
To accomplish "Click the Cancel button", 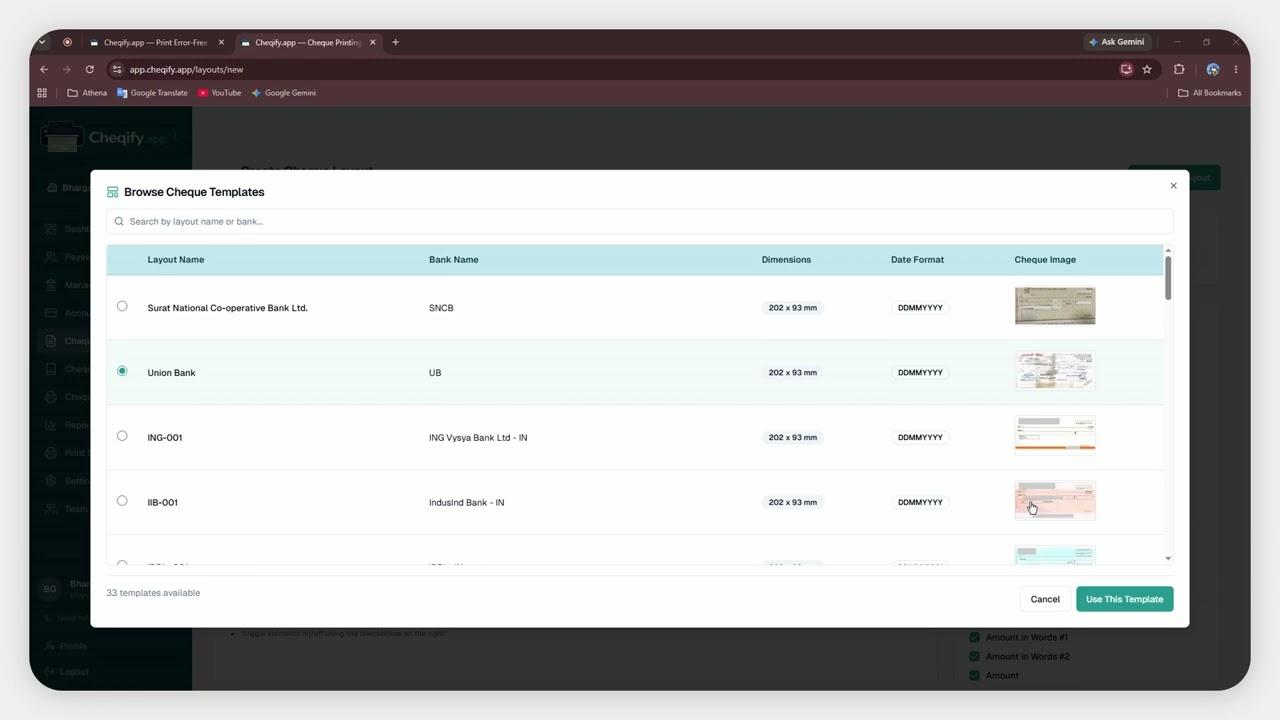I will [x=1045, y=599].
